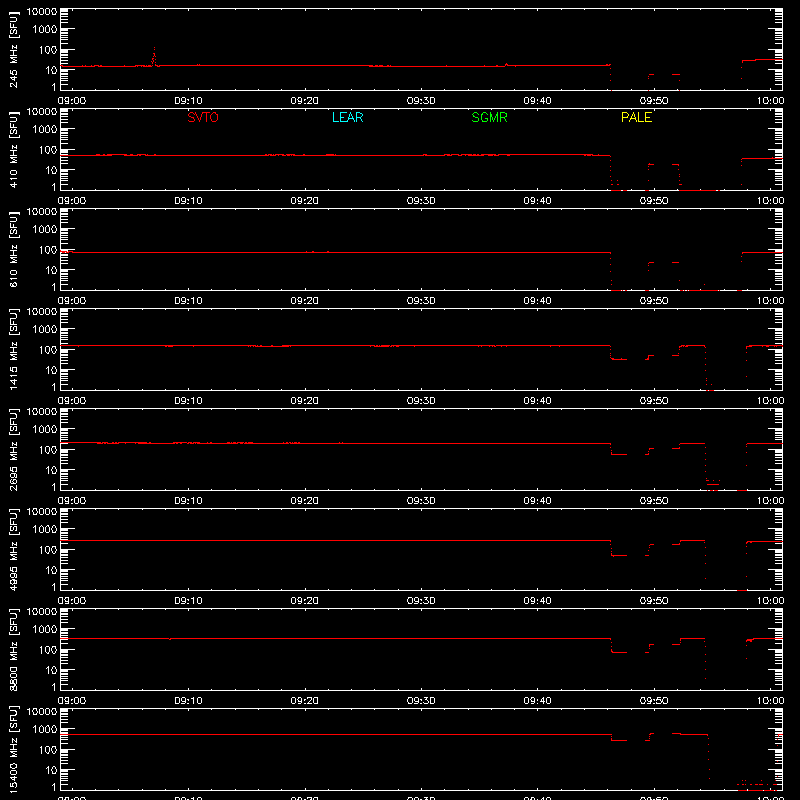The height and width of the screenshot is (800, 800).
Task: Click the 100 y-axis label of 4995 MHz plot
Action: [x=48, y=550]
